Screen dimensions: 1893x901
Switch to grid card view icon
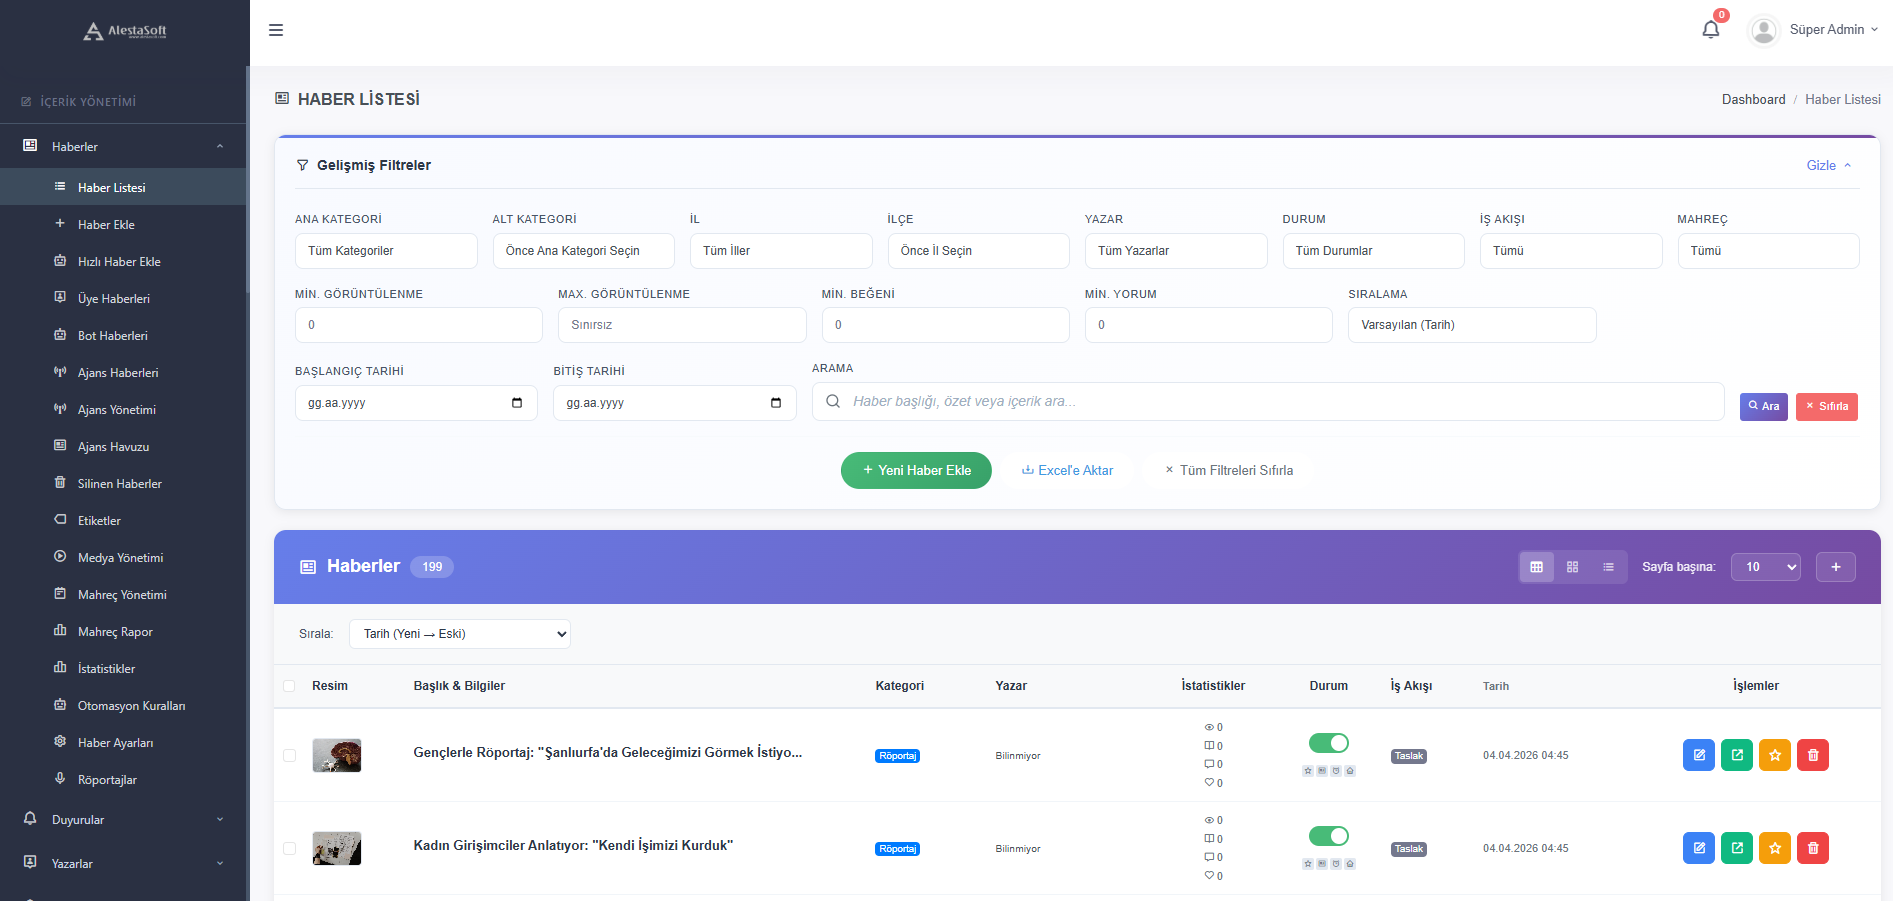(x=1572, y=567)
